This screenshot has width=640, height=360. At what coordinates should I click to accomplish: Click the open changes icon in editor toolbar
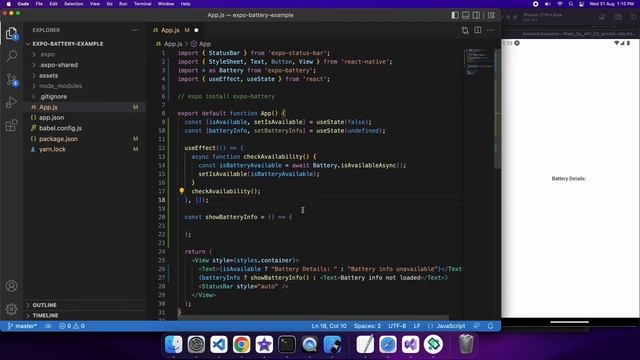(x=465, y=30)
